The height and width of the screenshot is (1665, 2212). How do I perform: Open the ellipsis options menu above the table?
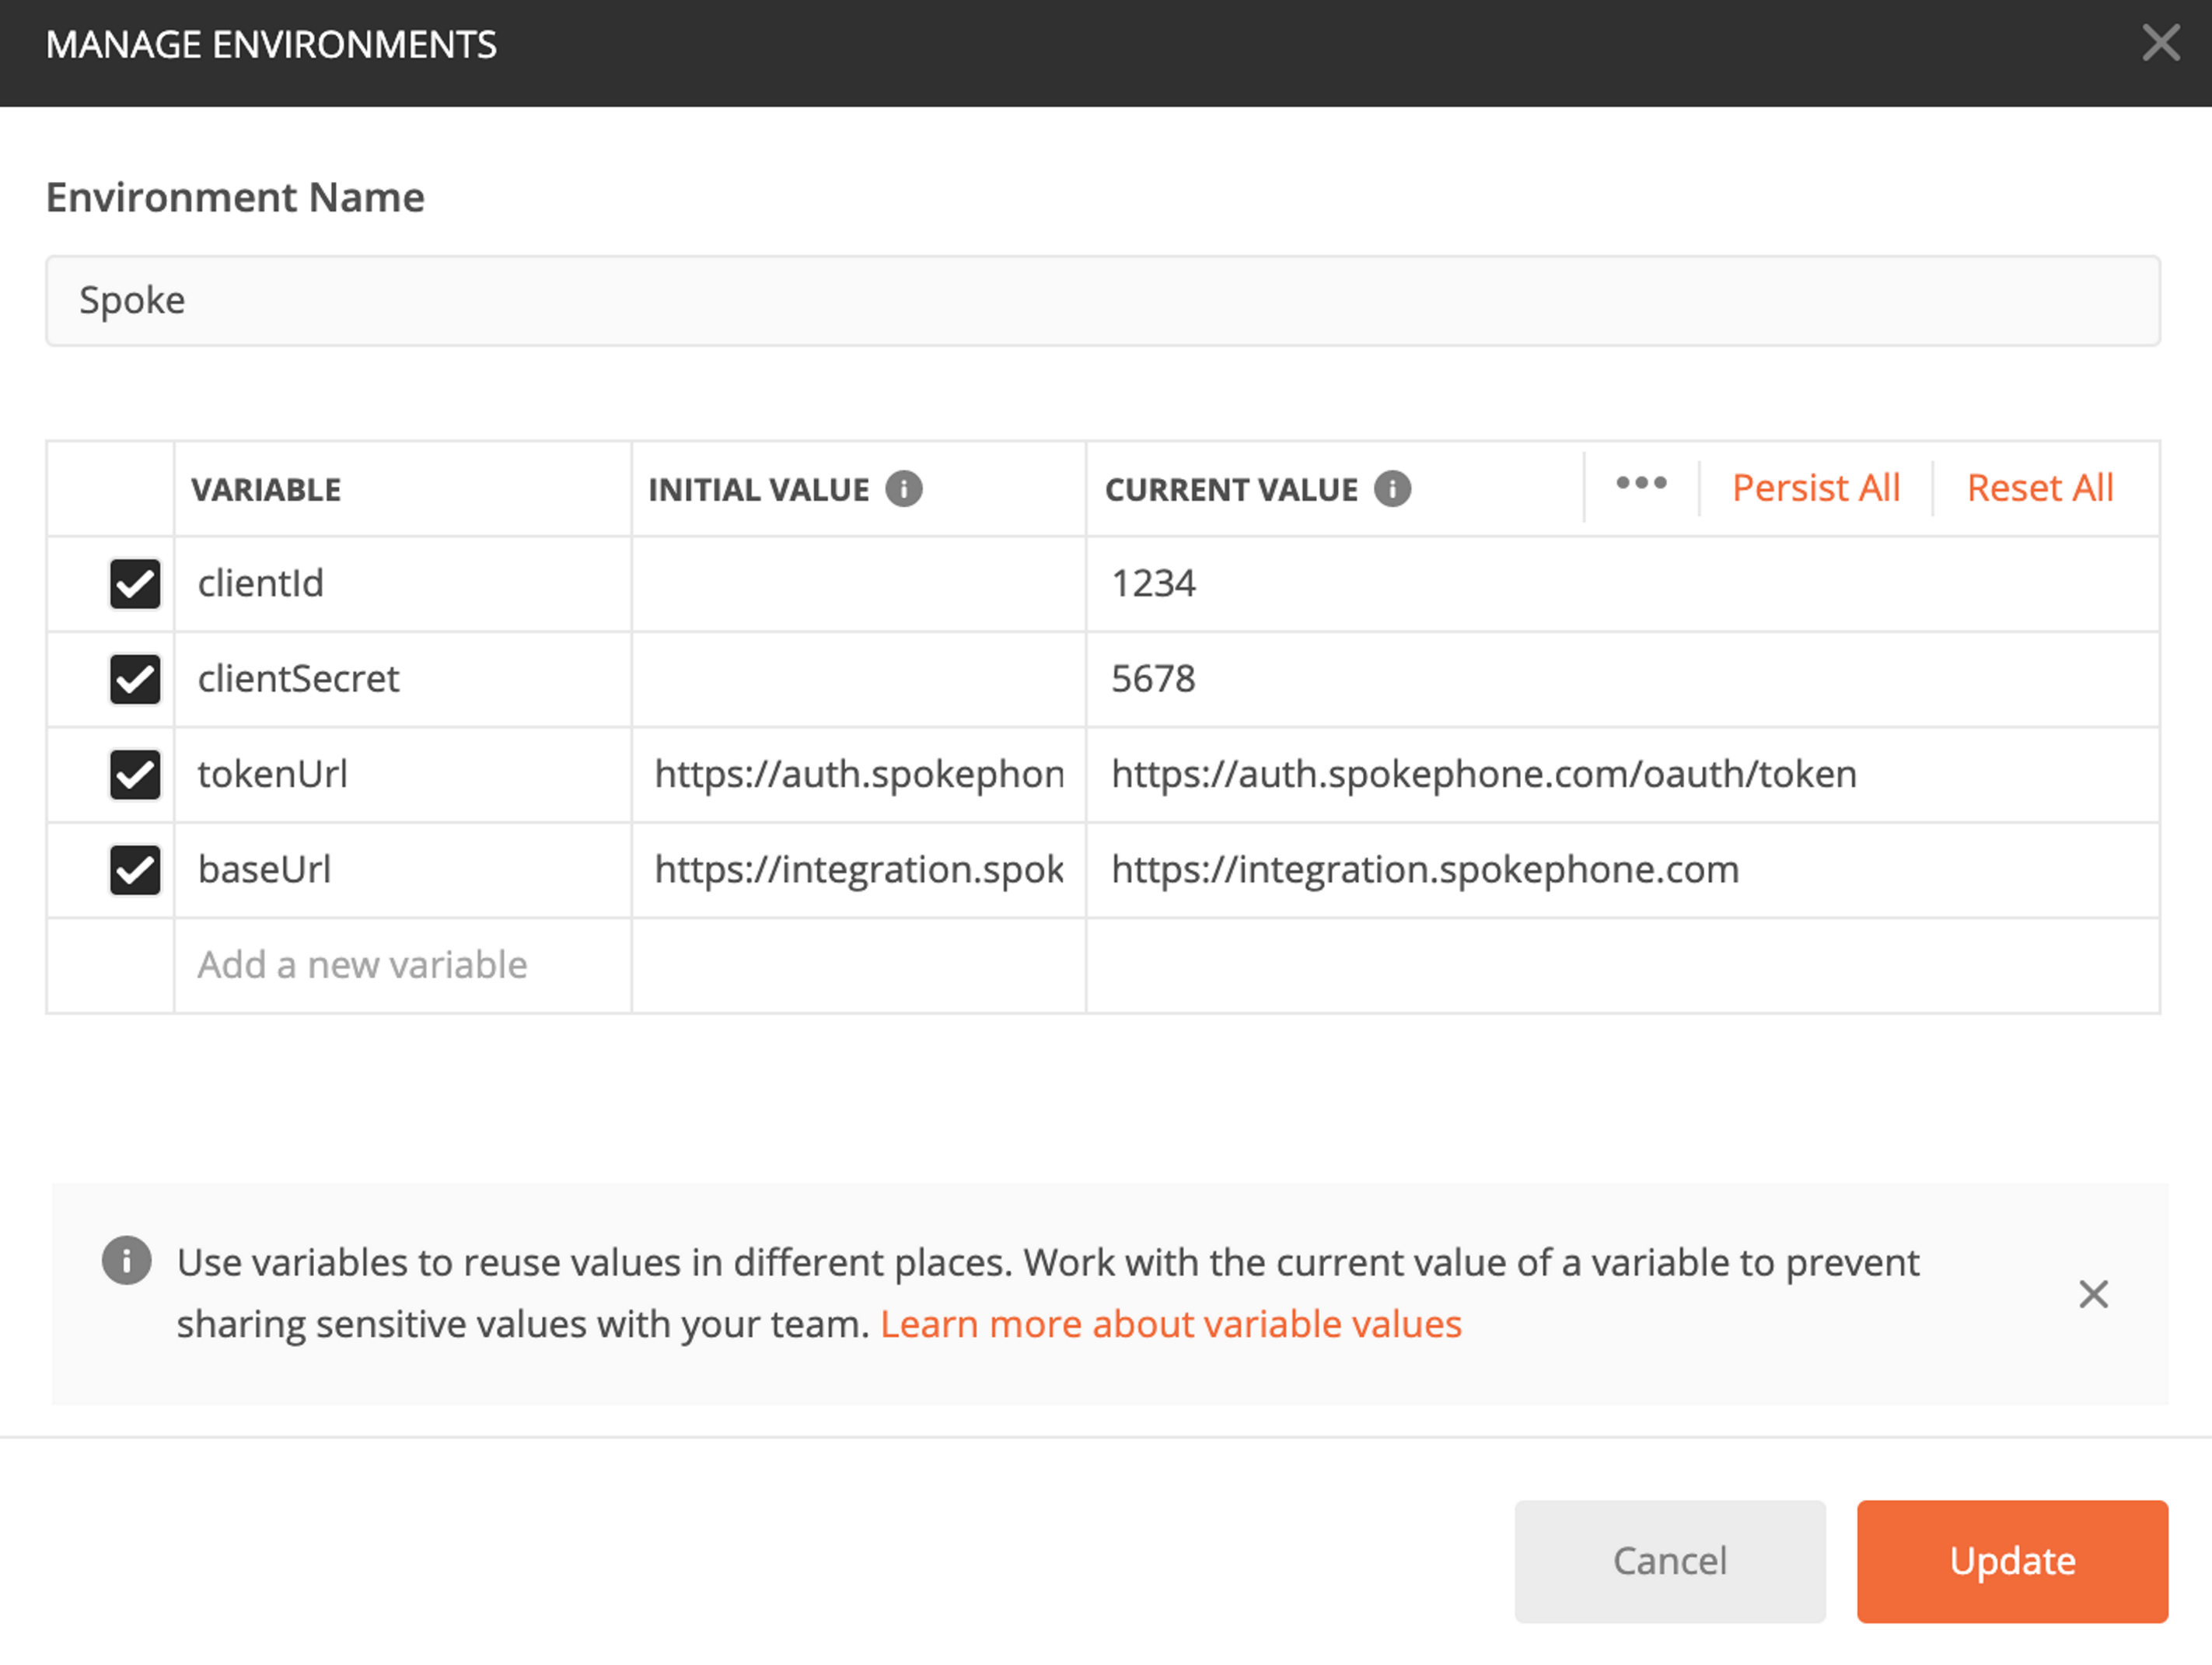[x=1640, y=484]
